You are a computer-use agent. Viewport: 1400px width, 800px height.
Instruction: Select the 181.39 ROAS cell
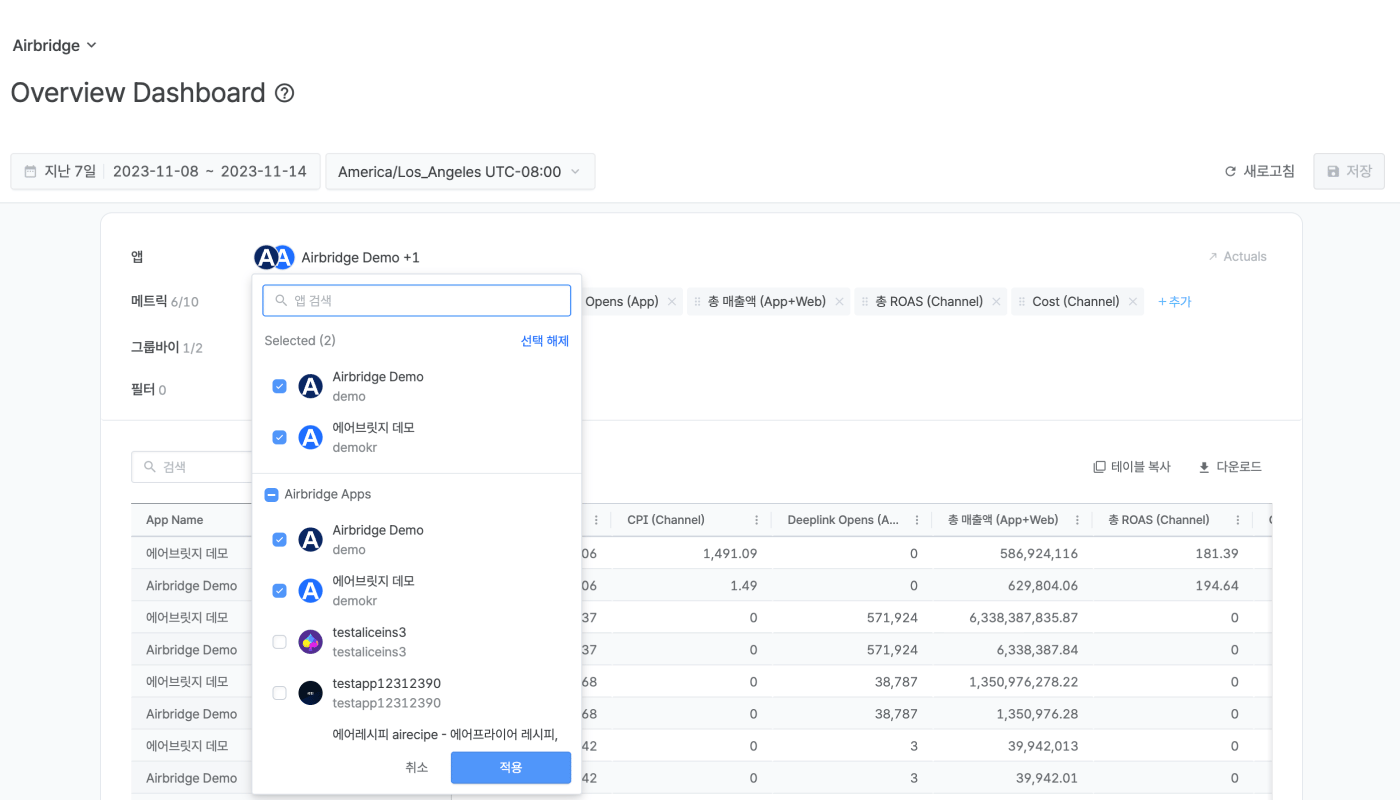(1216, 553)
